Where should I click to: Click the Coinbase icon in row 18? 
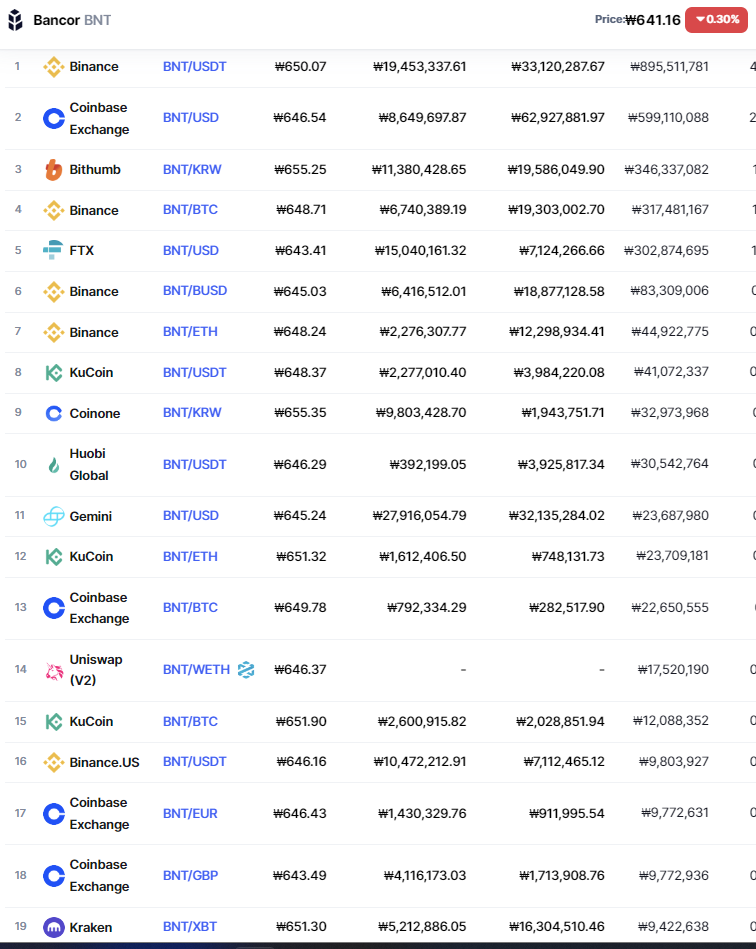pyautogui.click(x=54, y=876)
